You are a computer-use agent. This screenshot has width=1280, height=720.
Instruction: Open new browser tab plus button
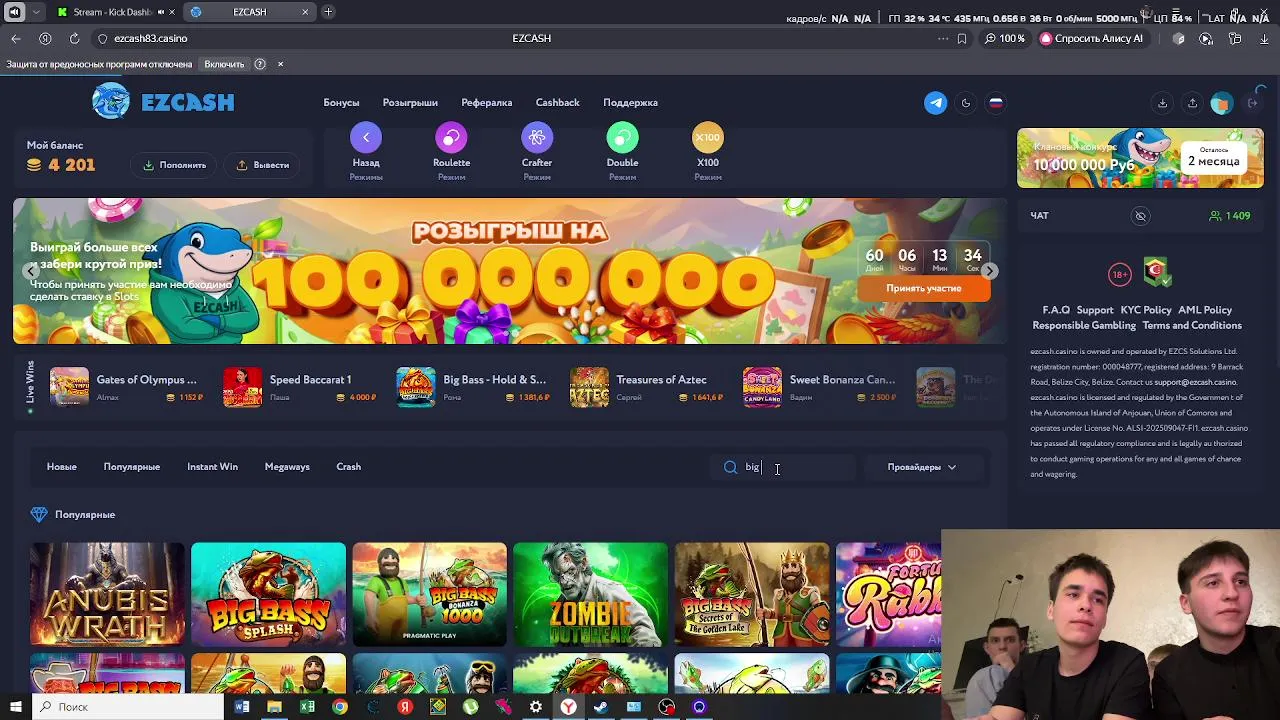328,12
